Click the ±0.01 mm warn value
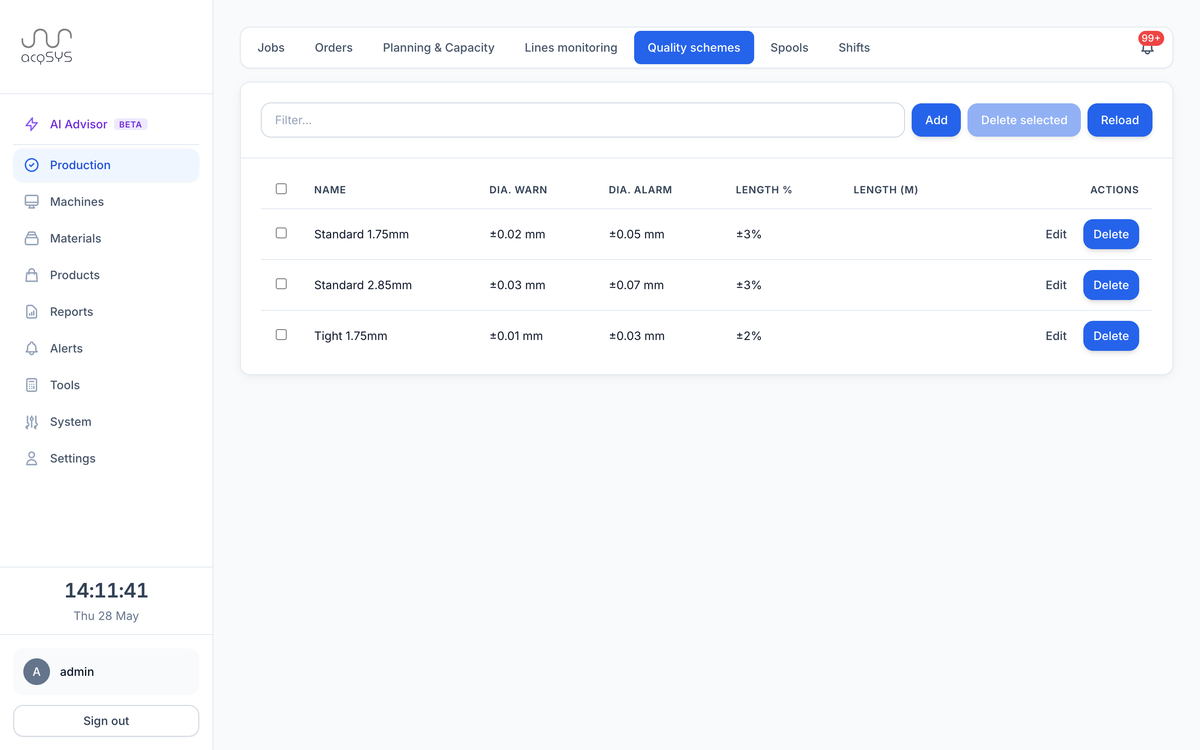This screenshot has height=750, width=1200. click(x=516, y=336)
